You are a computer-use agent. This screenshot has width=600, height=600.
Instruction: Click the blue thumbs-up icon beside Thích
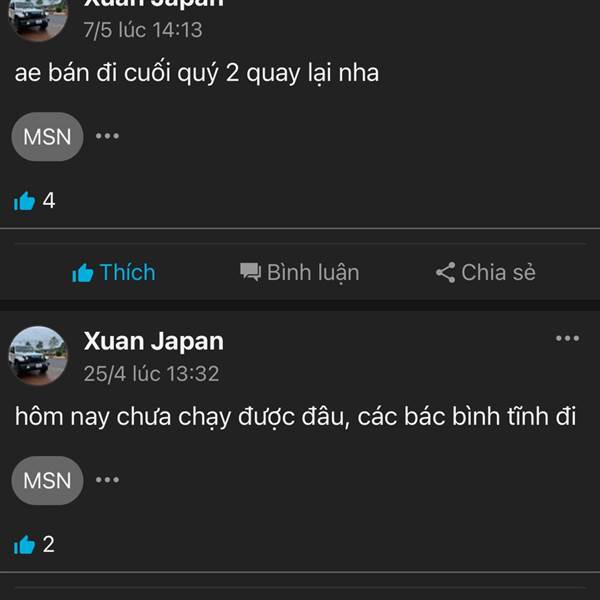83,273
